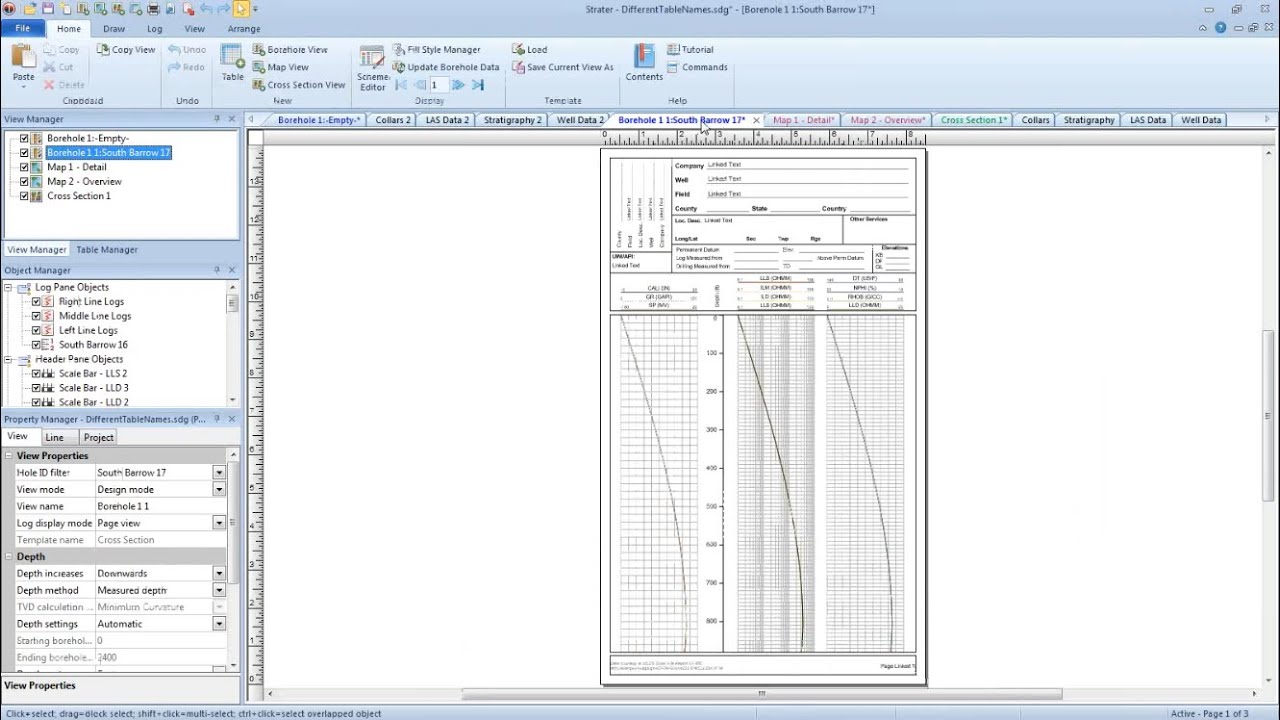Image resolution: width=1280 pixels, height=720 pixels.
Task: Click the Paste icon
Action: [23, 55]
